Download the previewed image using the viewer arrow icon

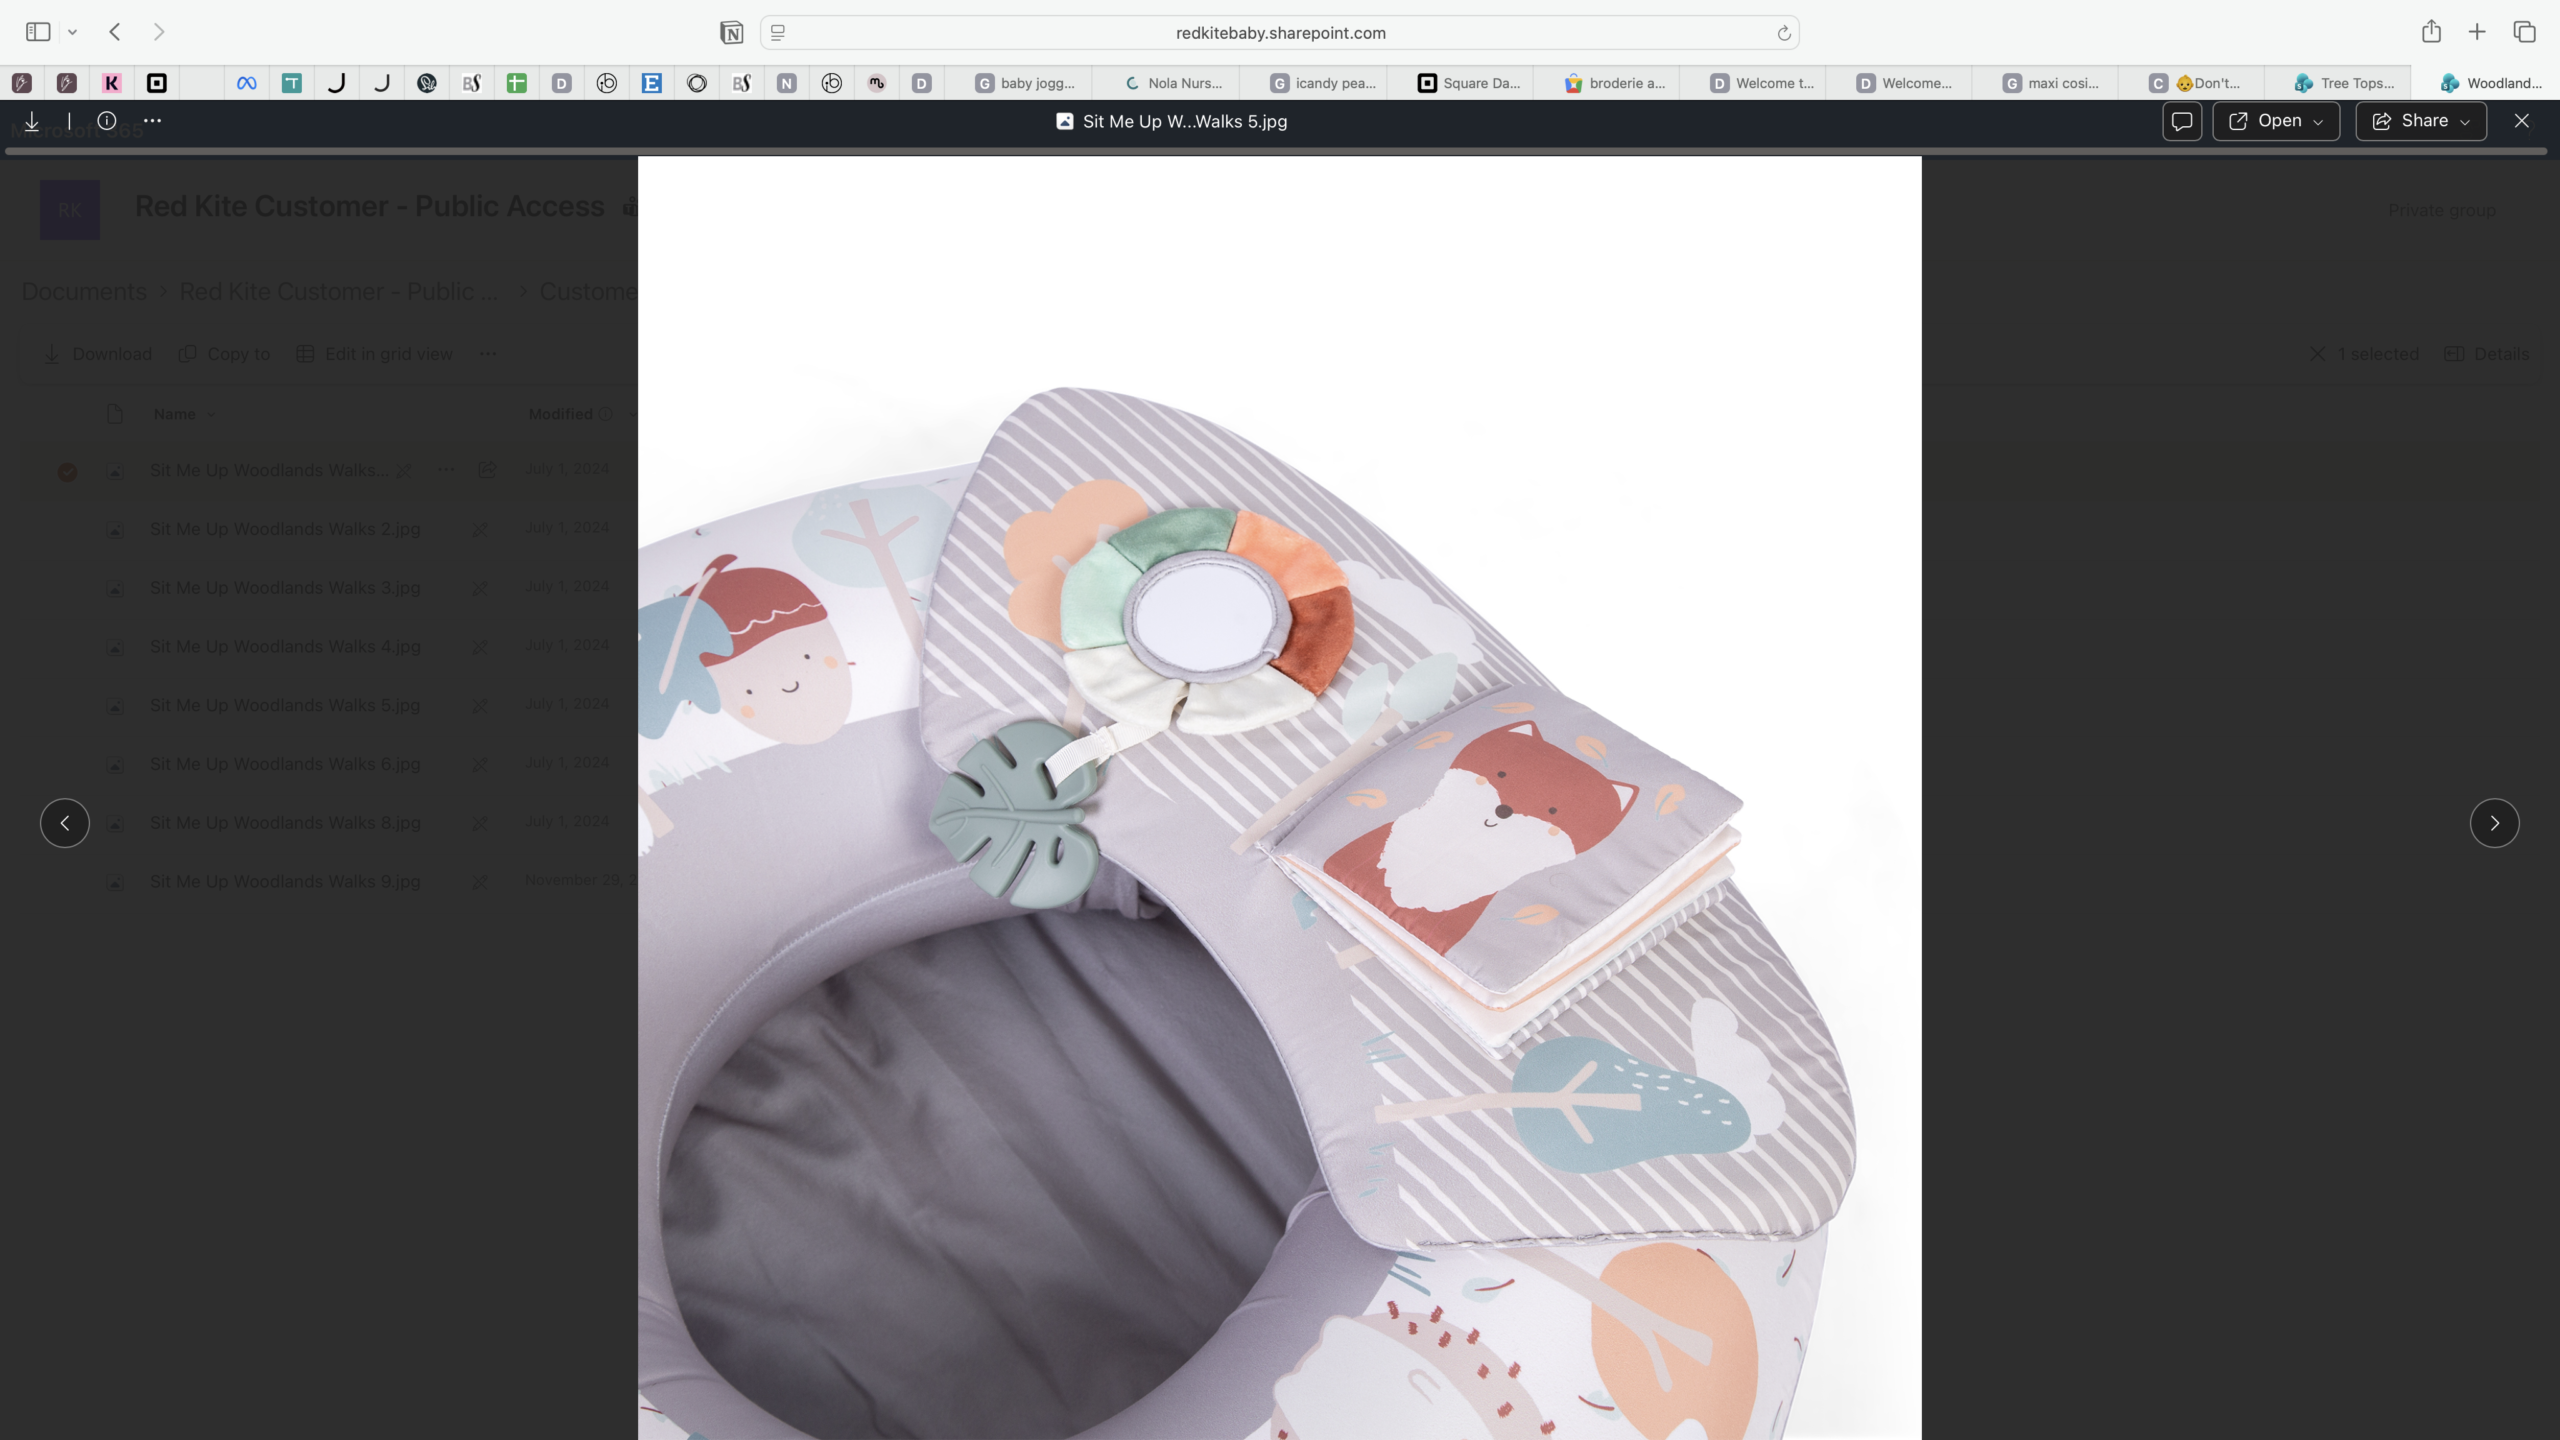click(32, 121)
